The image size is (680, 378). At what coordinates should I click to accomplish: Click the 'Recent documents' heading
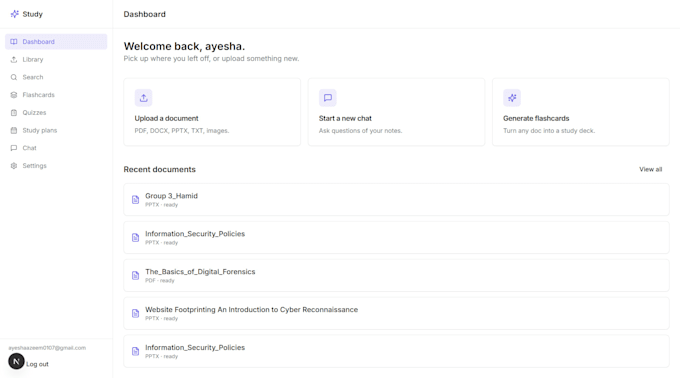tap(160, 169)
